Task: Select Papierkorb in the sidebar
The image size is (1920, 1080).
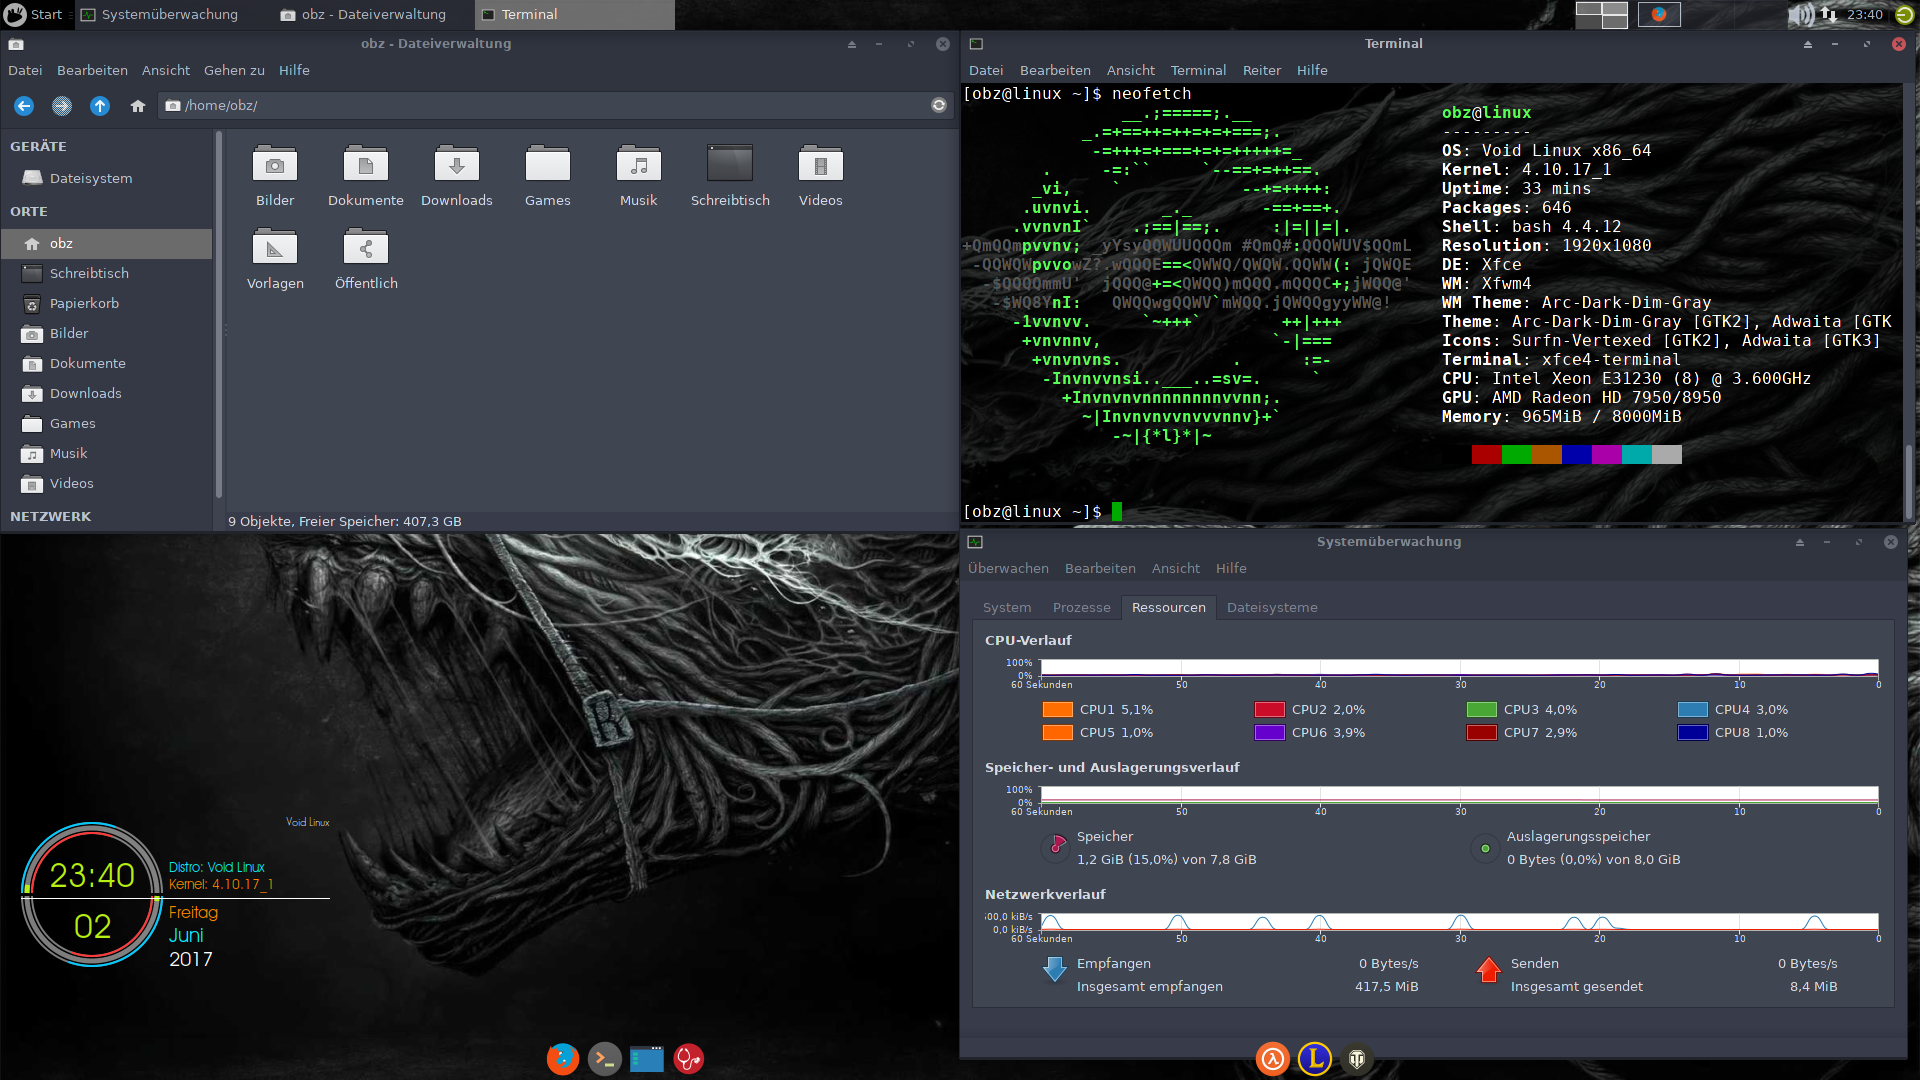Action: (x=84, y=303)
